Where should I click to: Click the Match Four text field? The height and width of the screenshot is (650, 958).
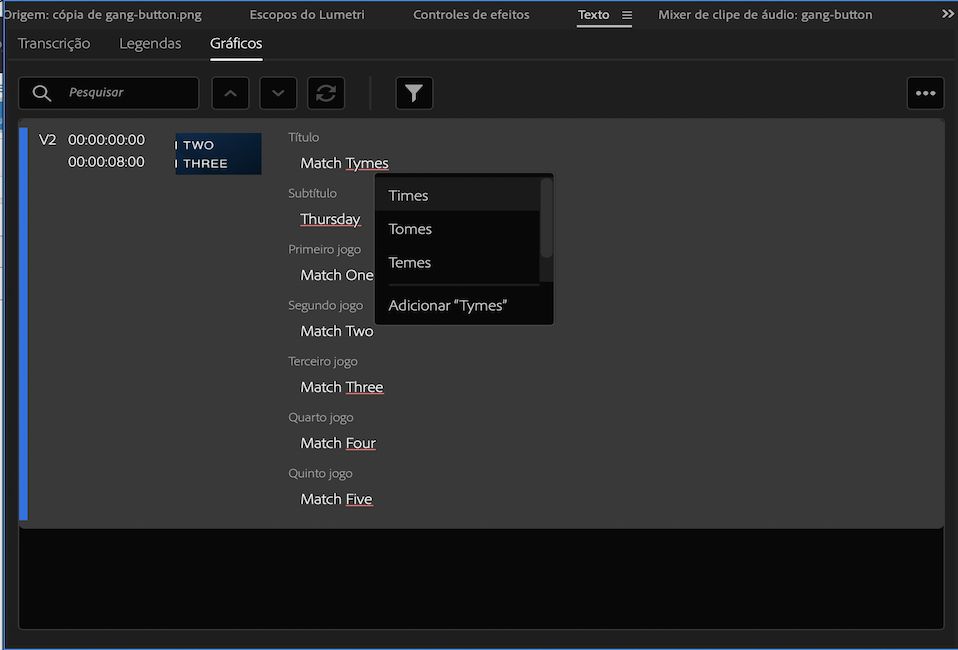pos(338,443)
